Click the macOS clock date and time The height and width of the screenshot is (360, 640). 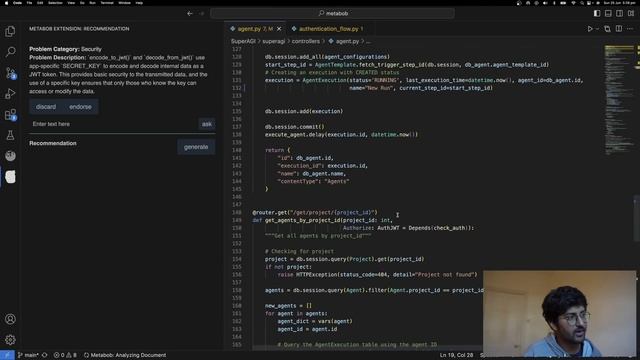(619, 3)
